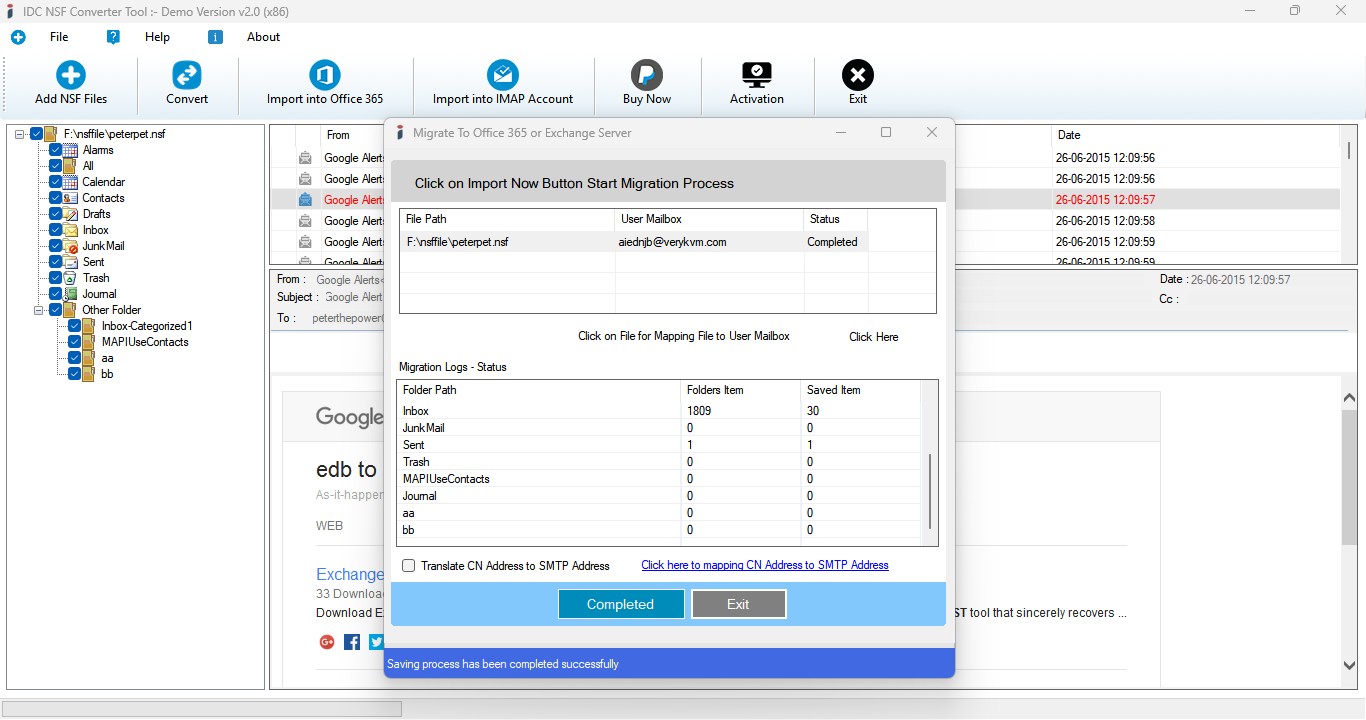Click the preview pane scroll up arrow
This screenshot has width=1366, height=720.
pos(1349,398)
